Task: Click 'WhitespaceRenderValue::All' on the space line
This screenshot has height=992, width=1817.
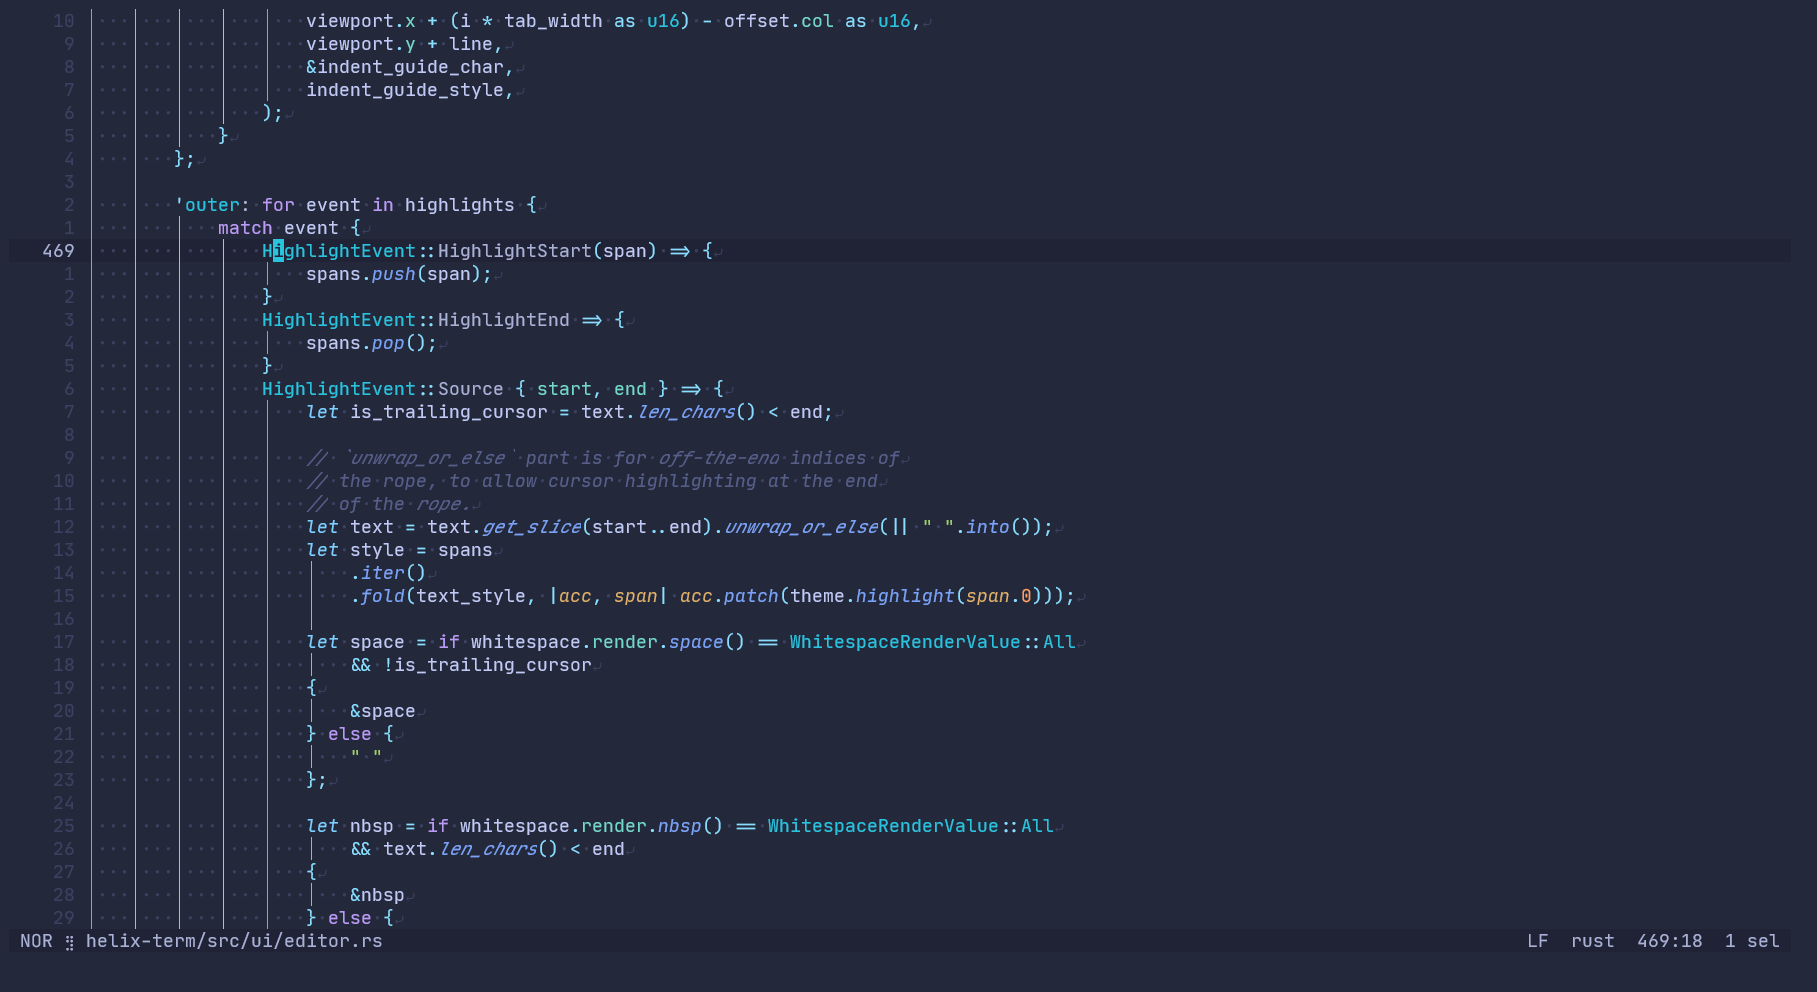Action: point(933,642)
